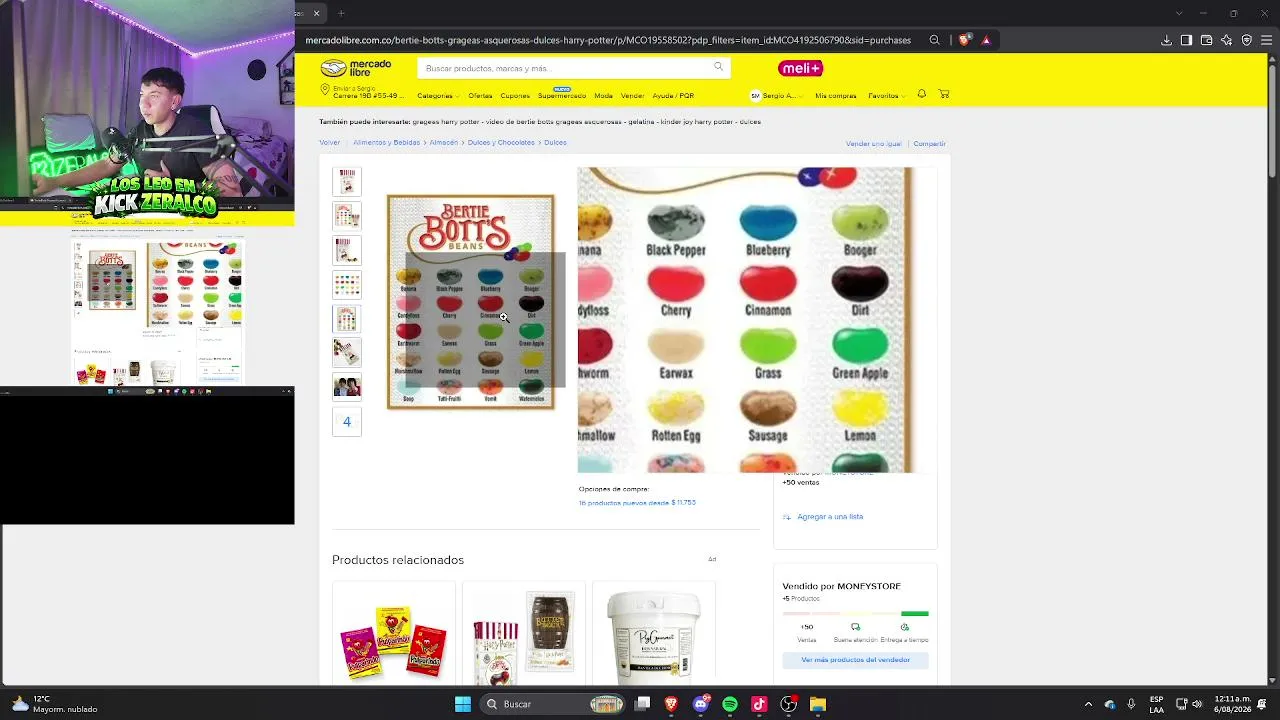This screenshot has height=720, width=1280.
Task: Open the browser hamburger menu
Action: point(1266,40)
